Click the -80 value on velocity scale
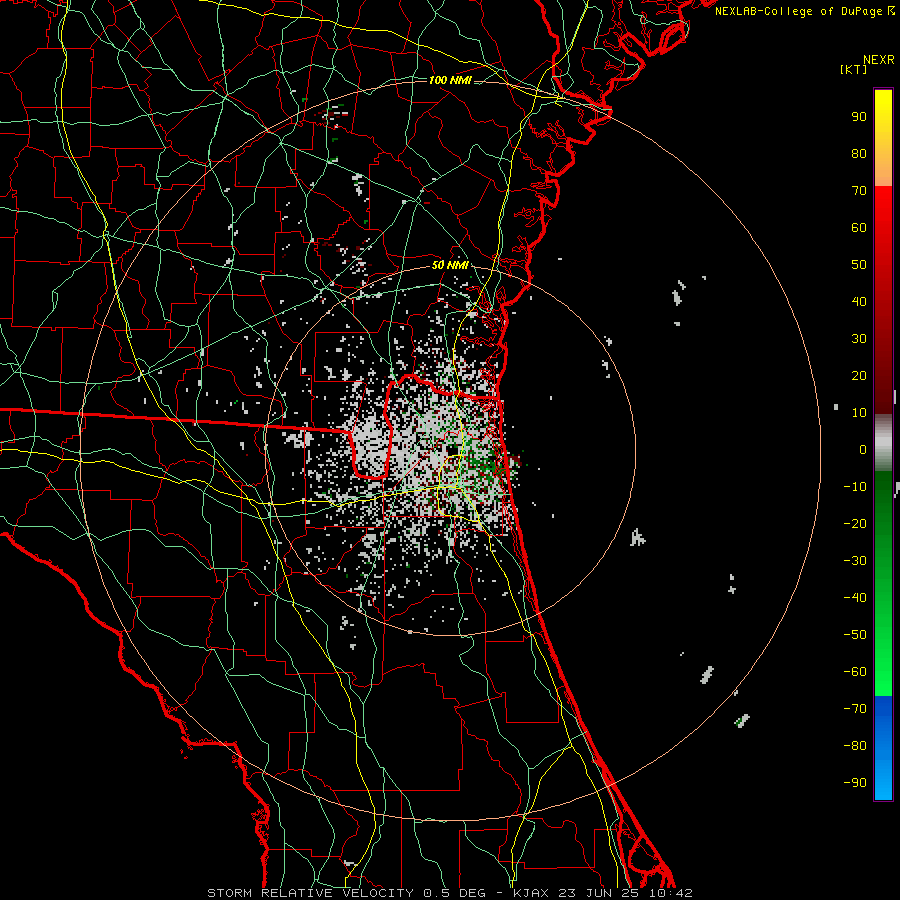The image size is (900, 900). (x=855, y=746)
